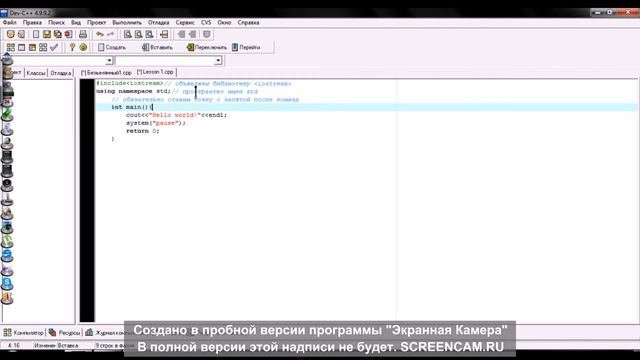Click the Переключить bookmarks button
640x360 pixels.
click(x=207, y=47)
